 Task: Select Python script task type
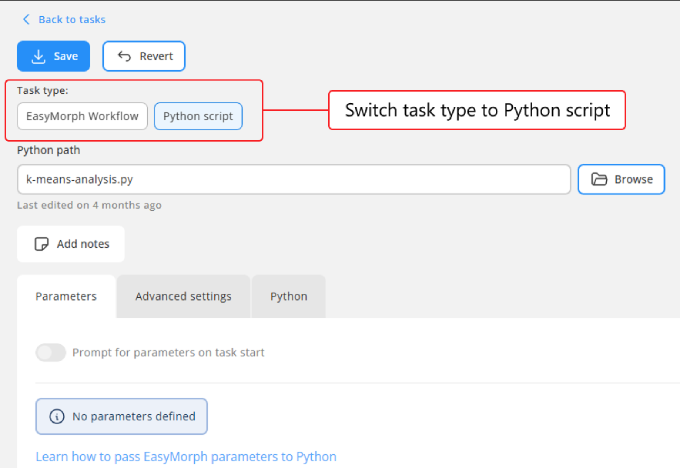pyautogui.click(x=198, y=116)
